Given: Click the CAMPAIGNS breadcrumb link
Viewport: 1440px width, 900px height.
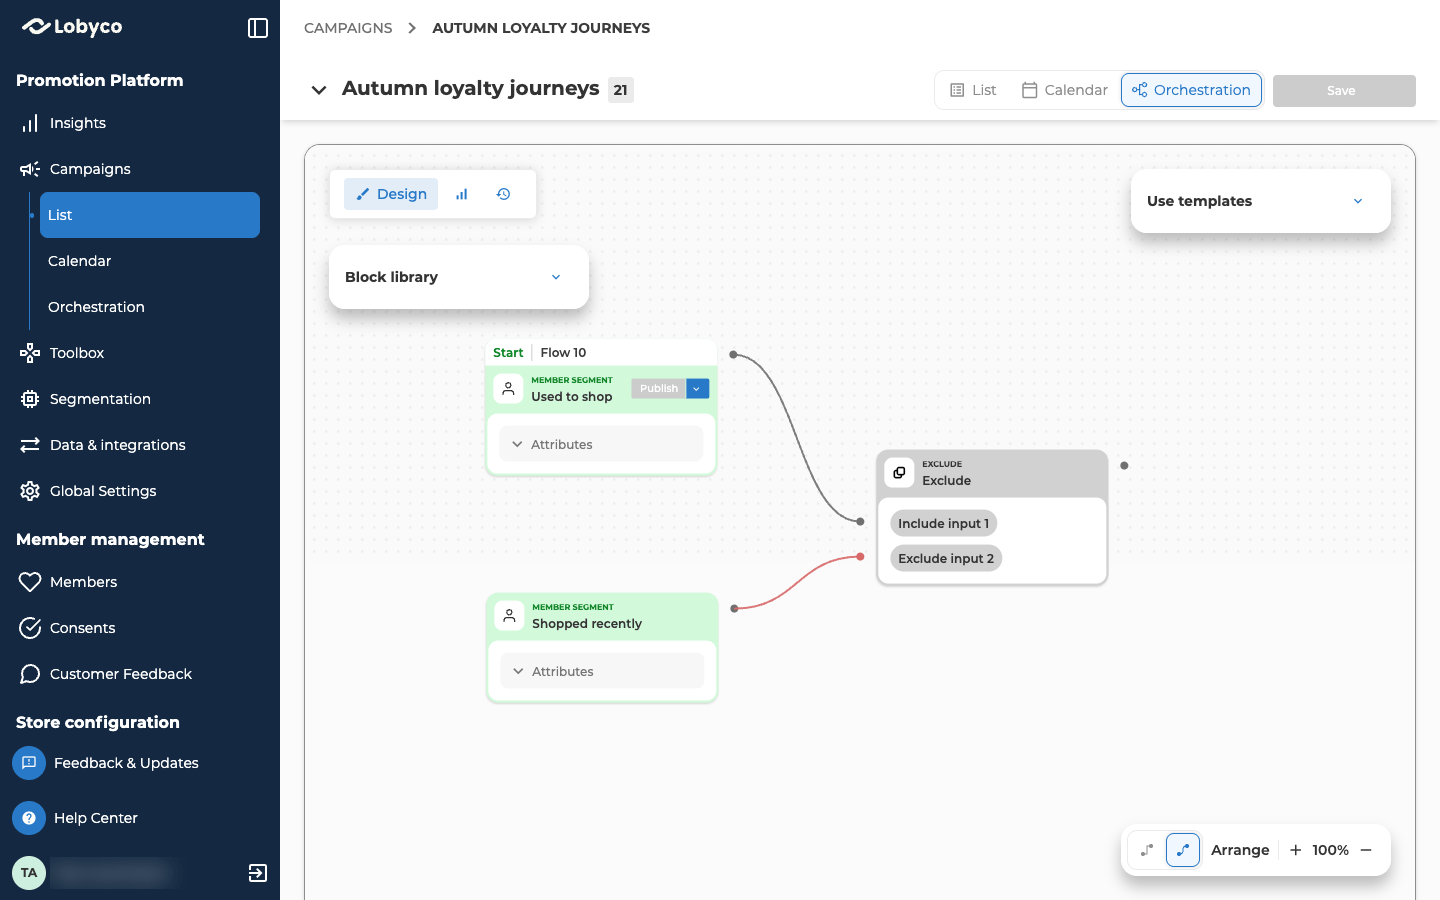Looking at the screenshot, I should [348, 28].
